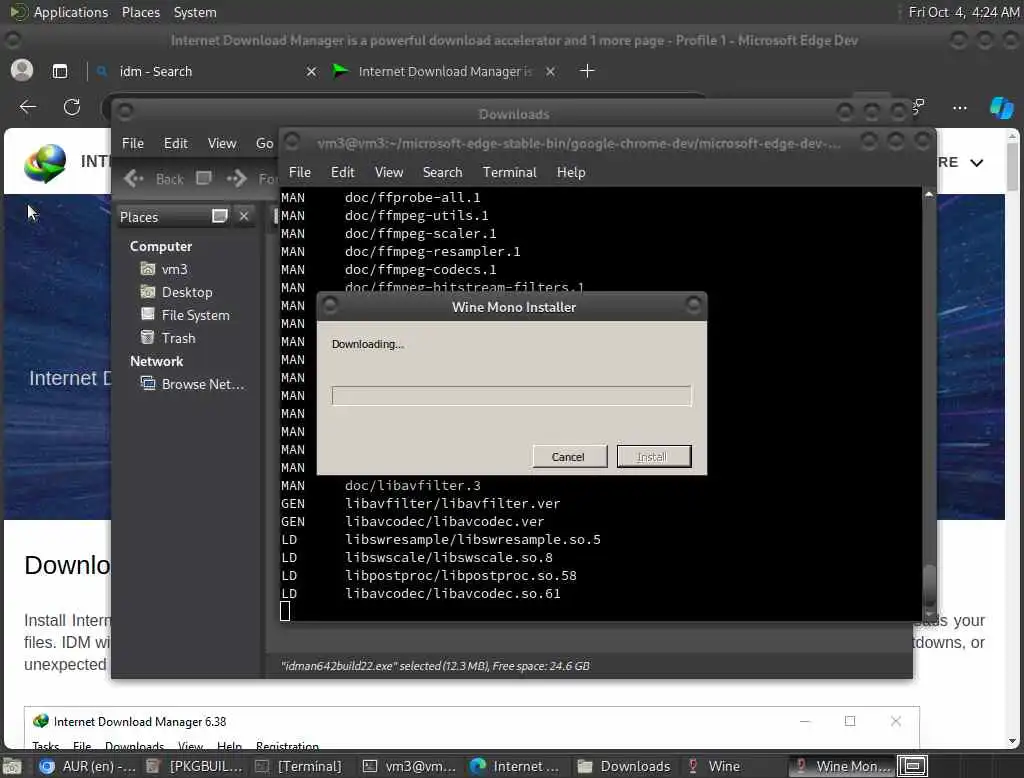Screen dimensions: 1024x778
Task: Reload the page in Edge
Action: 72,106
